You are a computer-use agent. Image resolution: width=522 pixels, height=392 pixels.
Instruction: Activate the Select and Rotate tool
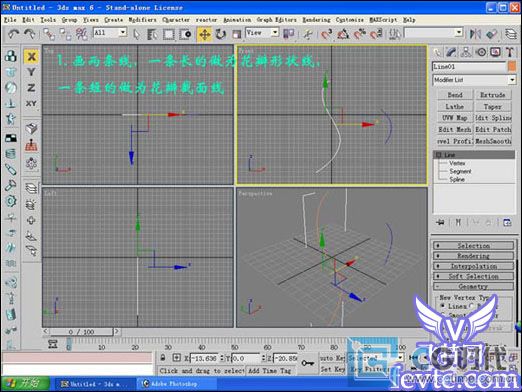coord(220,34)
